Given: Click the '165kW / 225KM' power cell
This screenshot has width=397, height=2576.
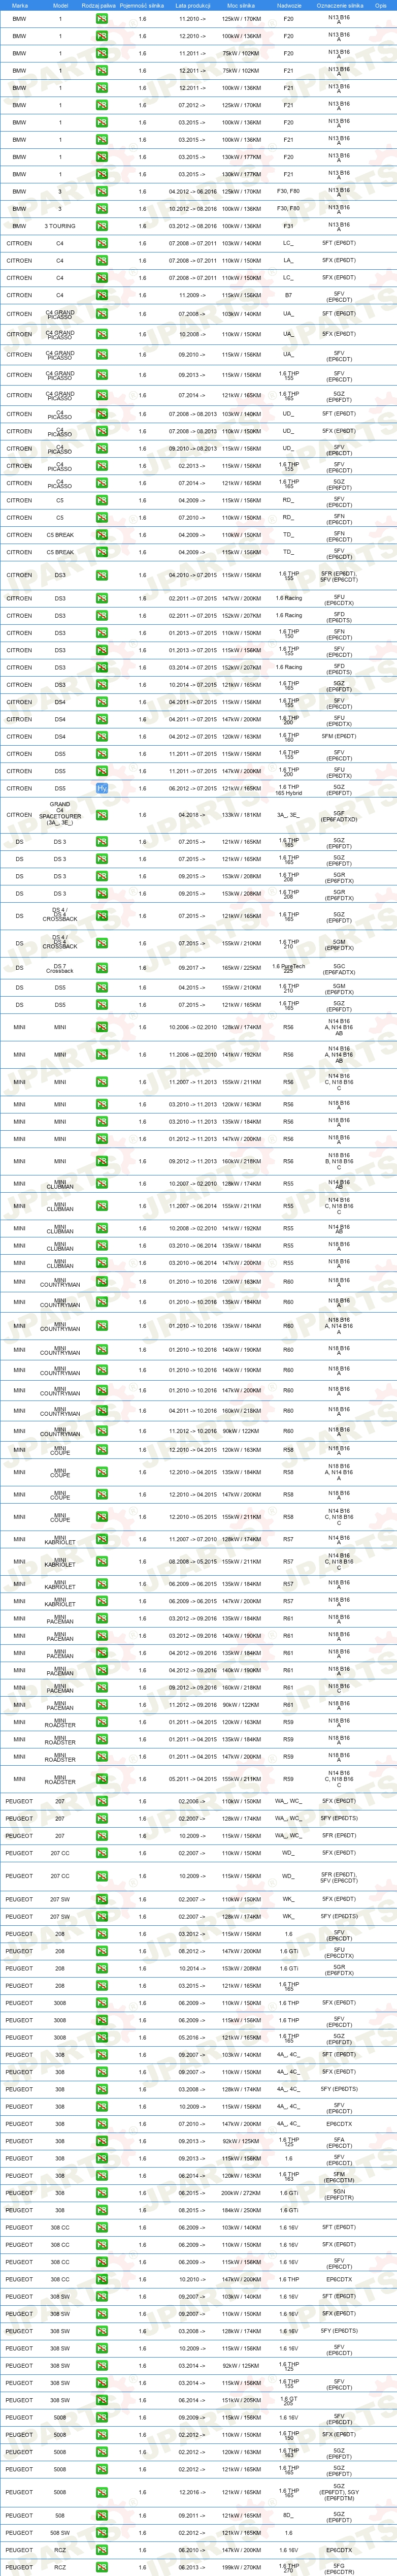Looking at the screenshot, I should 241,968.
